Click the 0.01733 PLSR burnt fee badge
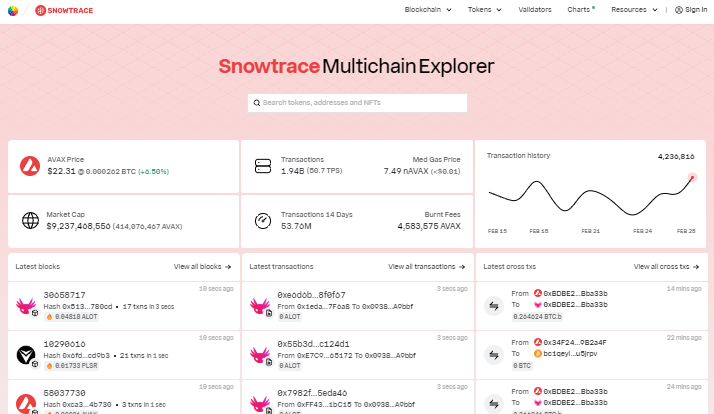Image resolution: width=714 pixels, height=414 pixels. [71, 365]
